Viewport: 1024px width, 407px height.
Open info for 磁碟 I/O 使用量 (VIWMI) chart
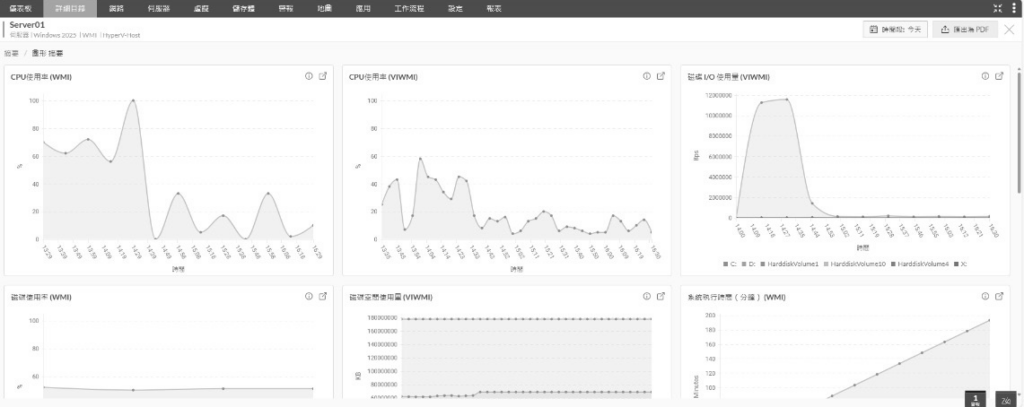point(985,76)
